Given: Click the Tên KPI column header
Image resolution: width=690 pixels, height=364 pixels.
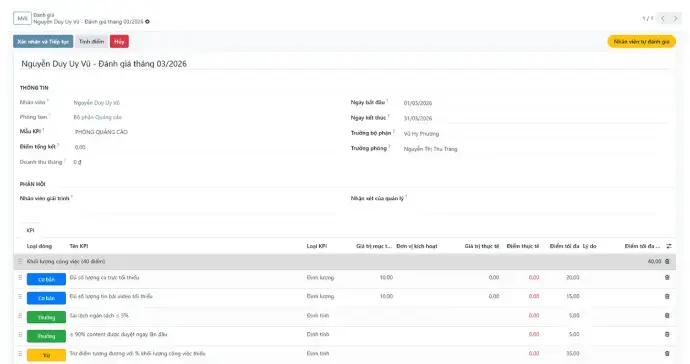Looking at the screenshot, I should pyautogui.click(x=79, y=246).
